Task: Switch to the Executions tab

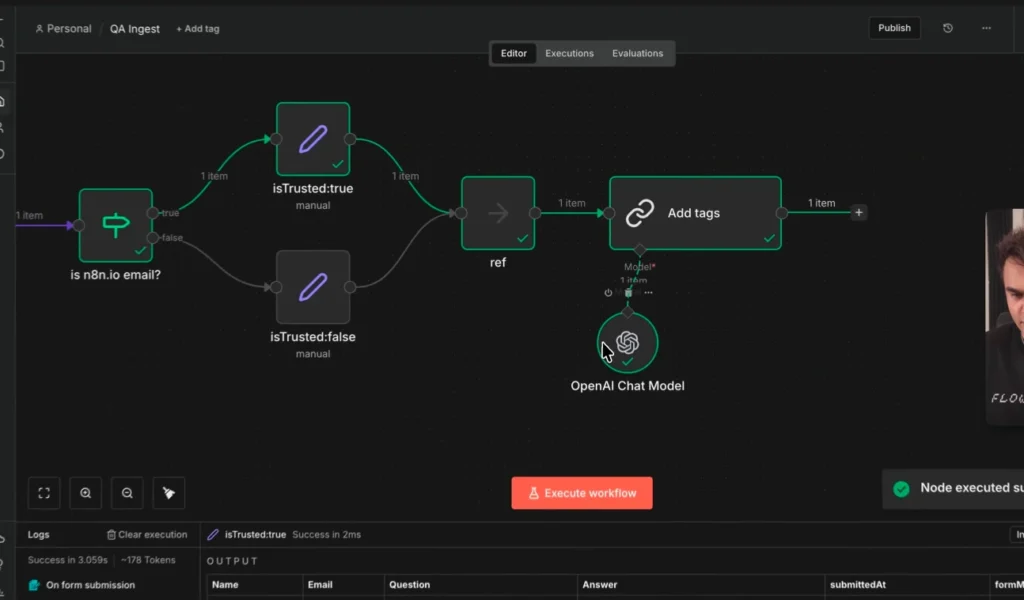Action: [x=569, y=53]
